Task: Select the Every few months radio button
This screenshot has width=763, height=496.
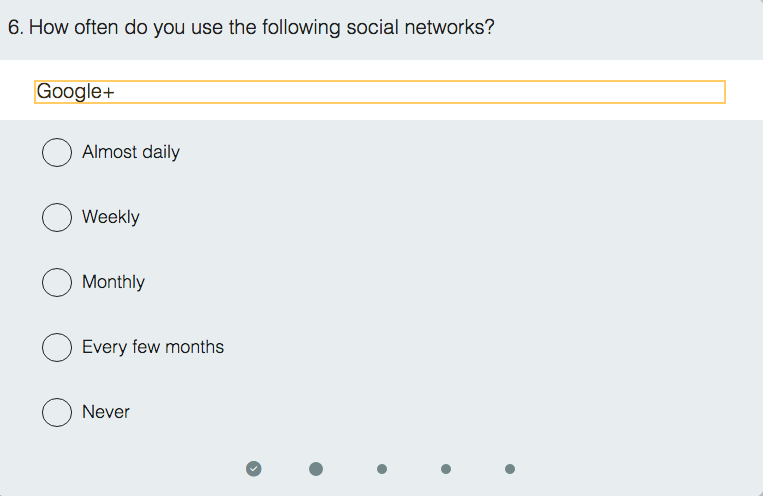Action: pyautogui.click(x=57, y=347)
